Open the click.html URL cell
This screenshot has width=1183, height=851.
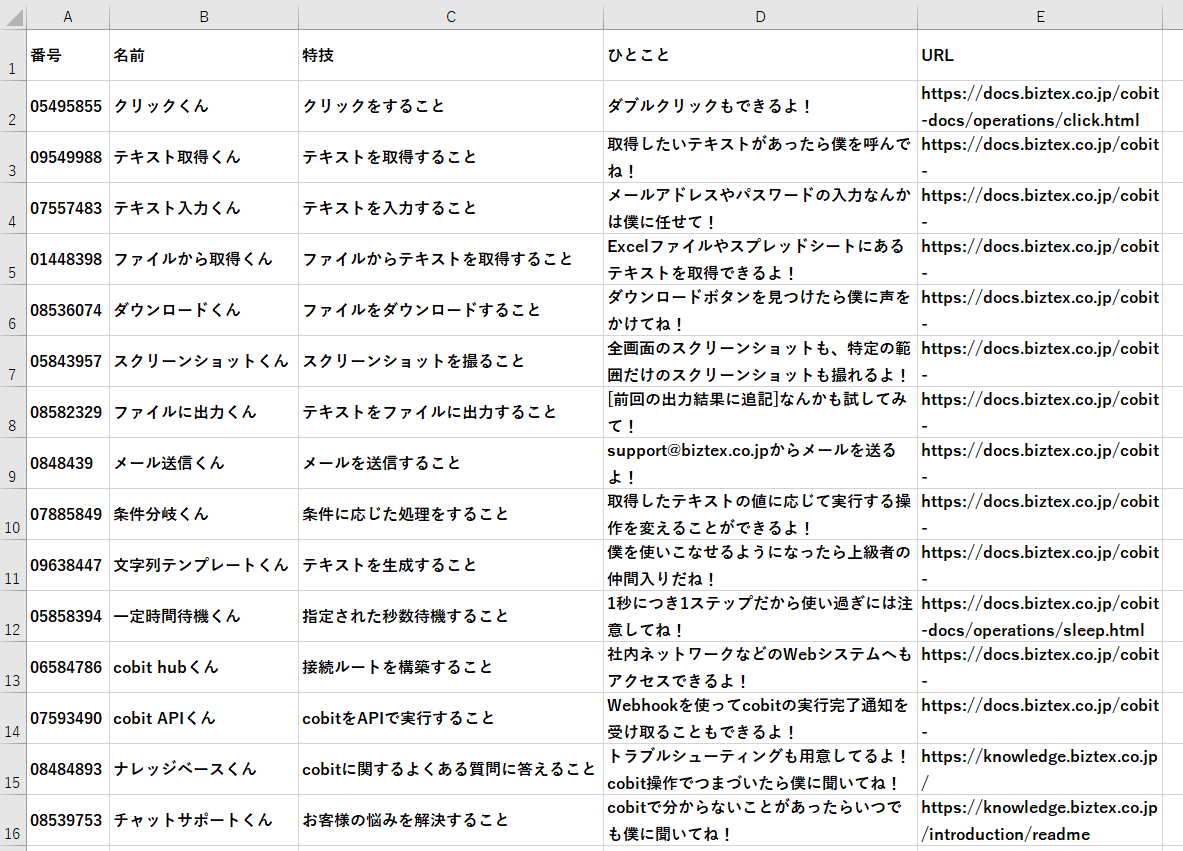tap(1040, 106)
